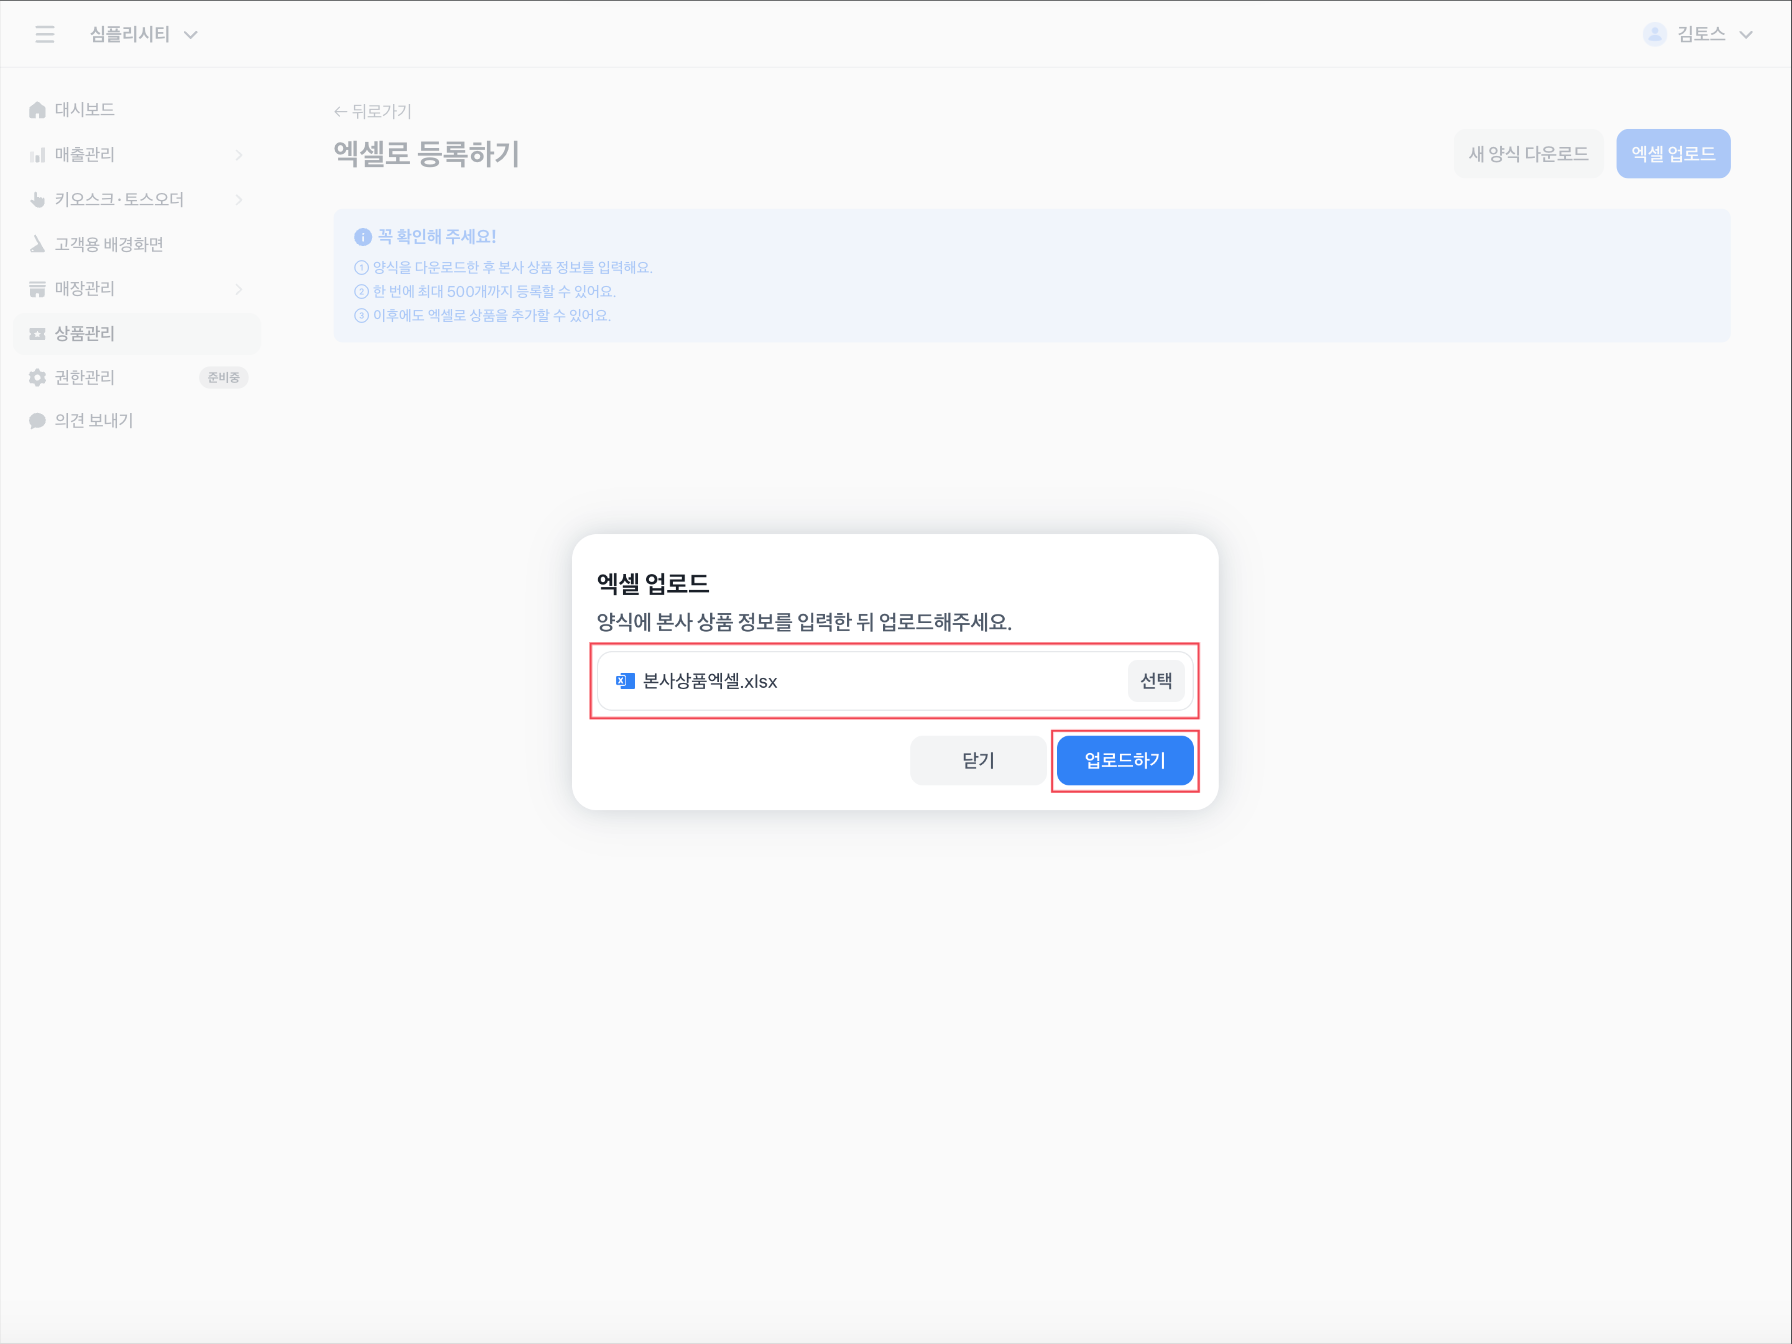Click the 엑셀로 등록하기 heading
Viewport: 1792px width, 1344px height.
point(426,154)
